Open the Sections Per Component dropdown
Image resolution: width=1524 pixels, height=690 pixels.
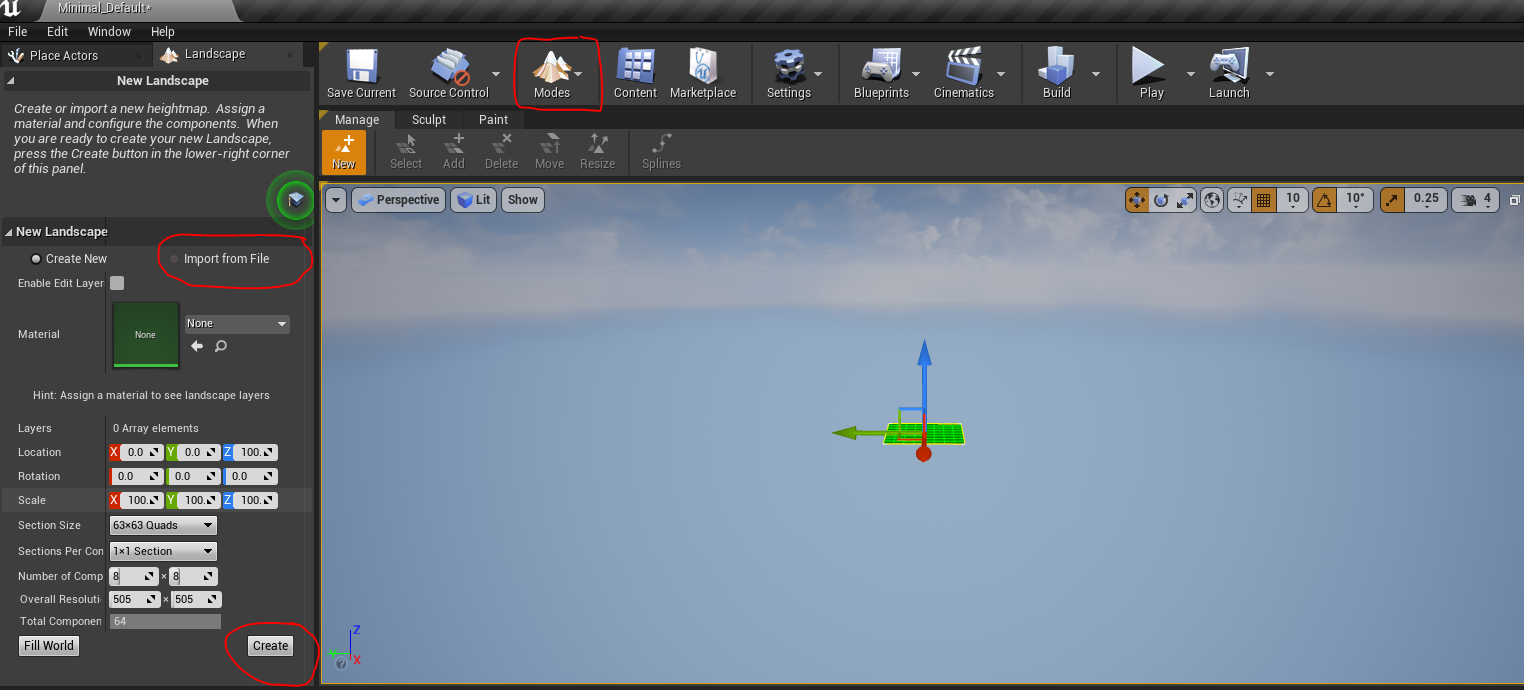pos(162,551)
